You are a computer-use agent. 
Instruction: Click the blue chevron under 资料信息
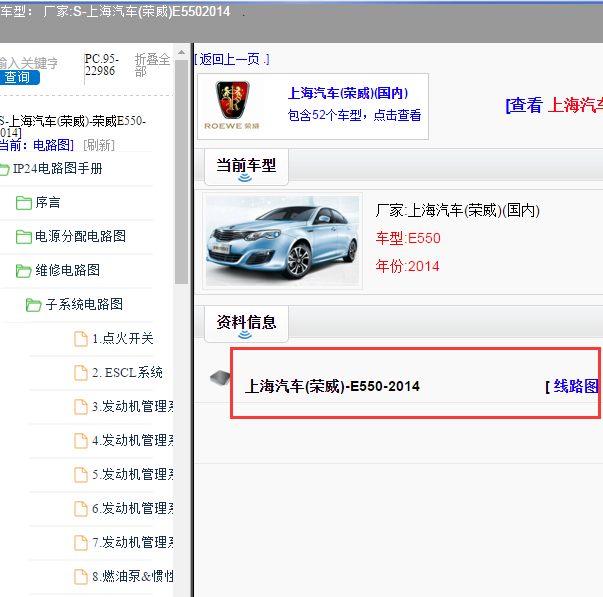245,335
